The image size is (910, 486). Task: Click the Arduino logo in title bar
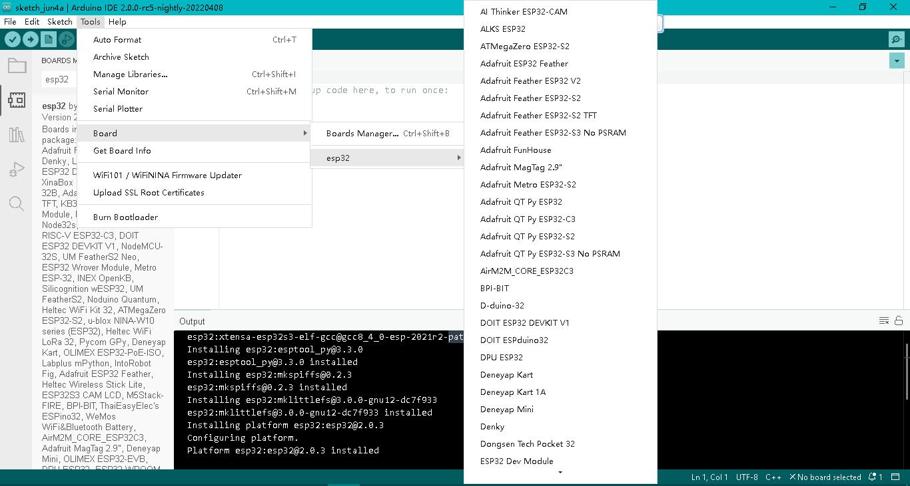tap(7, 8)
